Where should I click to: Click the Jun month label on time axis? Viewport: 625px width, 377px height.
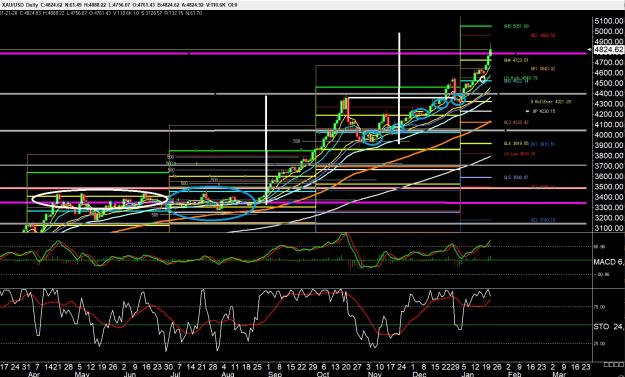click(x=130, y=375)
